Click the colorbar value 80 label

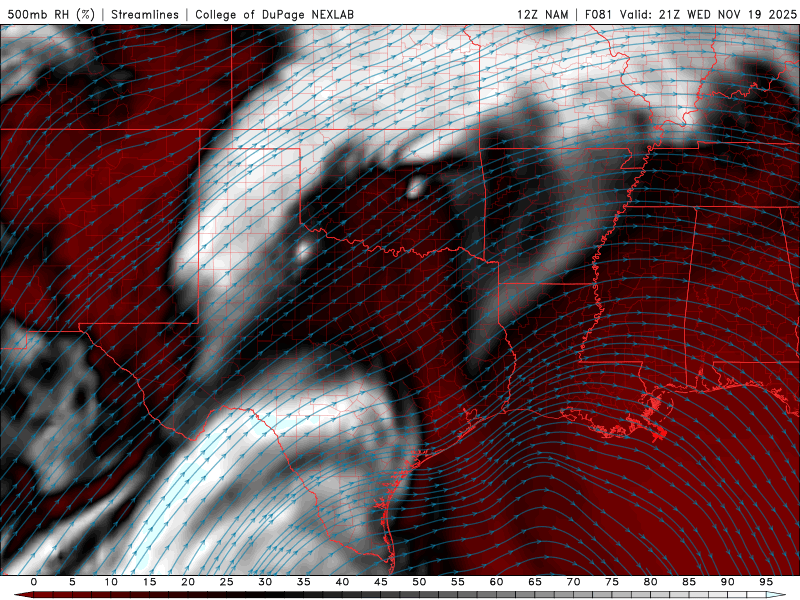tap(650, 582)
